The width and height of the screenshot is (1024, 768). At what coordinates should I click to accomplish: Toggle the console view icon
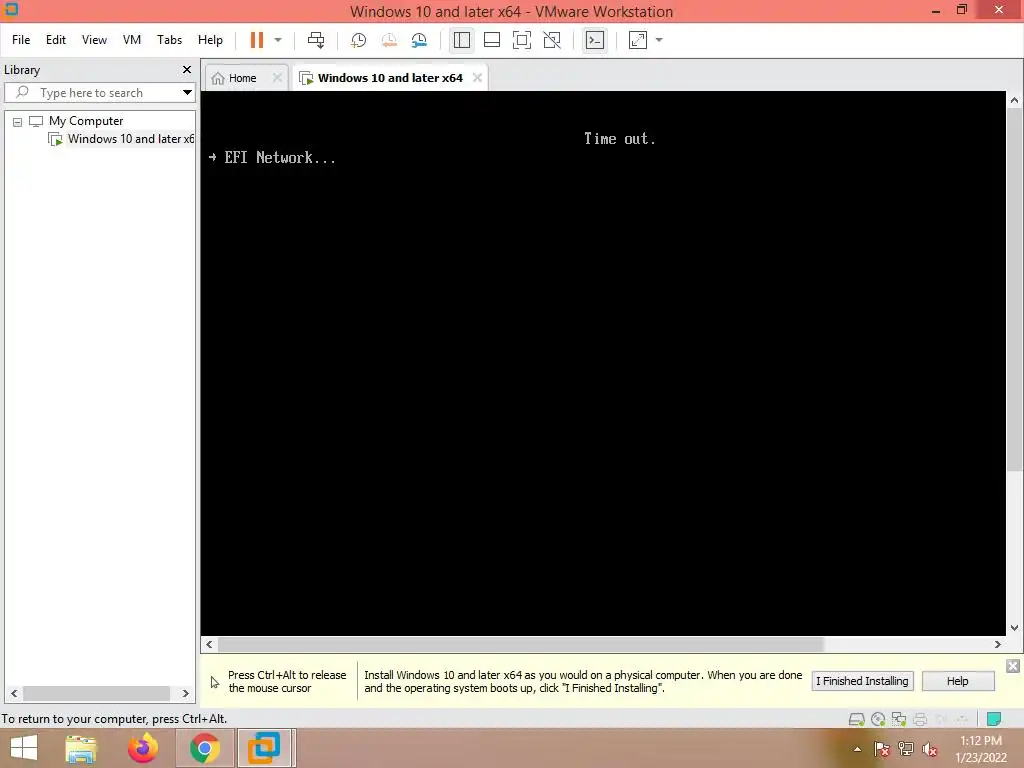pos(594,40)
